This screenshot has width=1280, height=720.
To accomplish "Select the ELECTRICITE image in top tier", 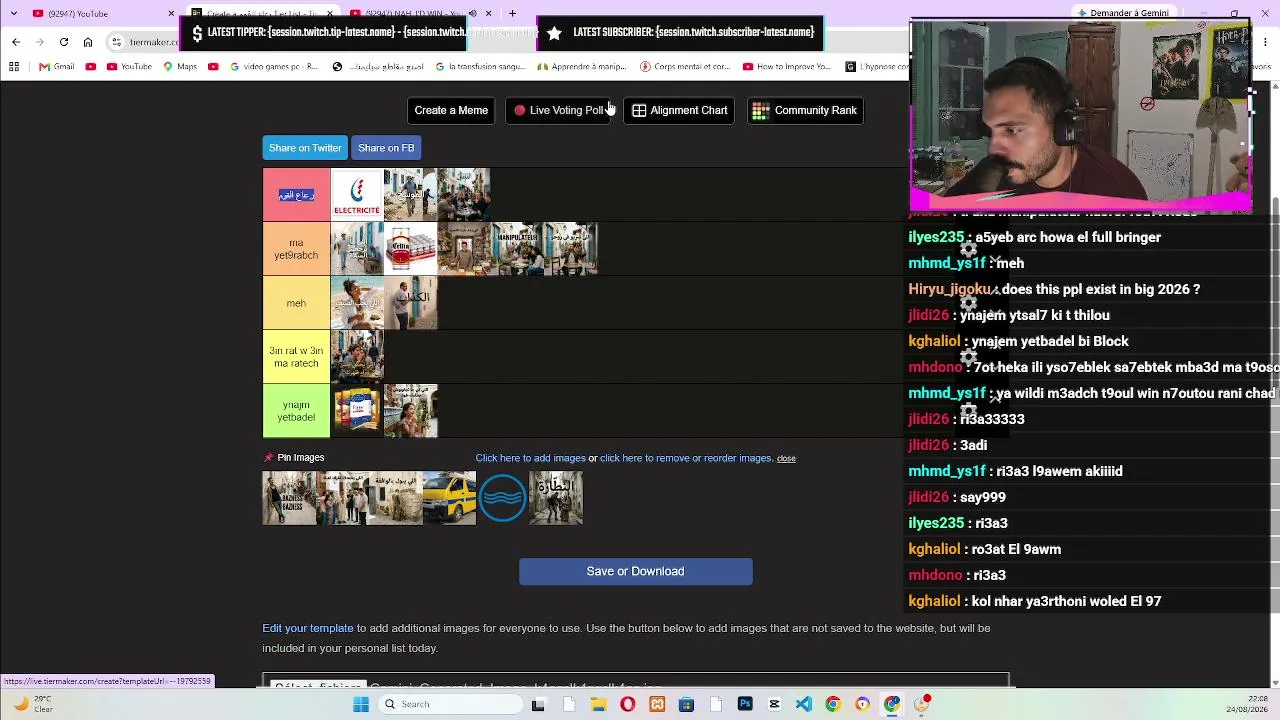I will [x=357, y=195].
